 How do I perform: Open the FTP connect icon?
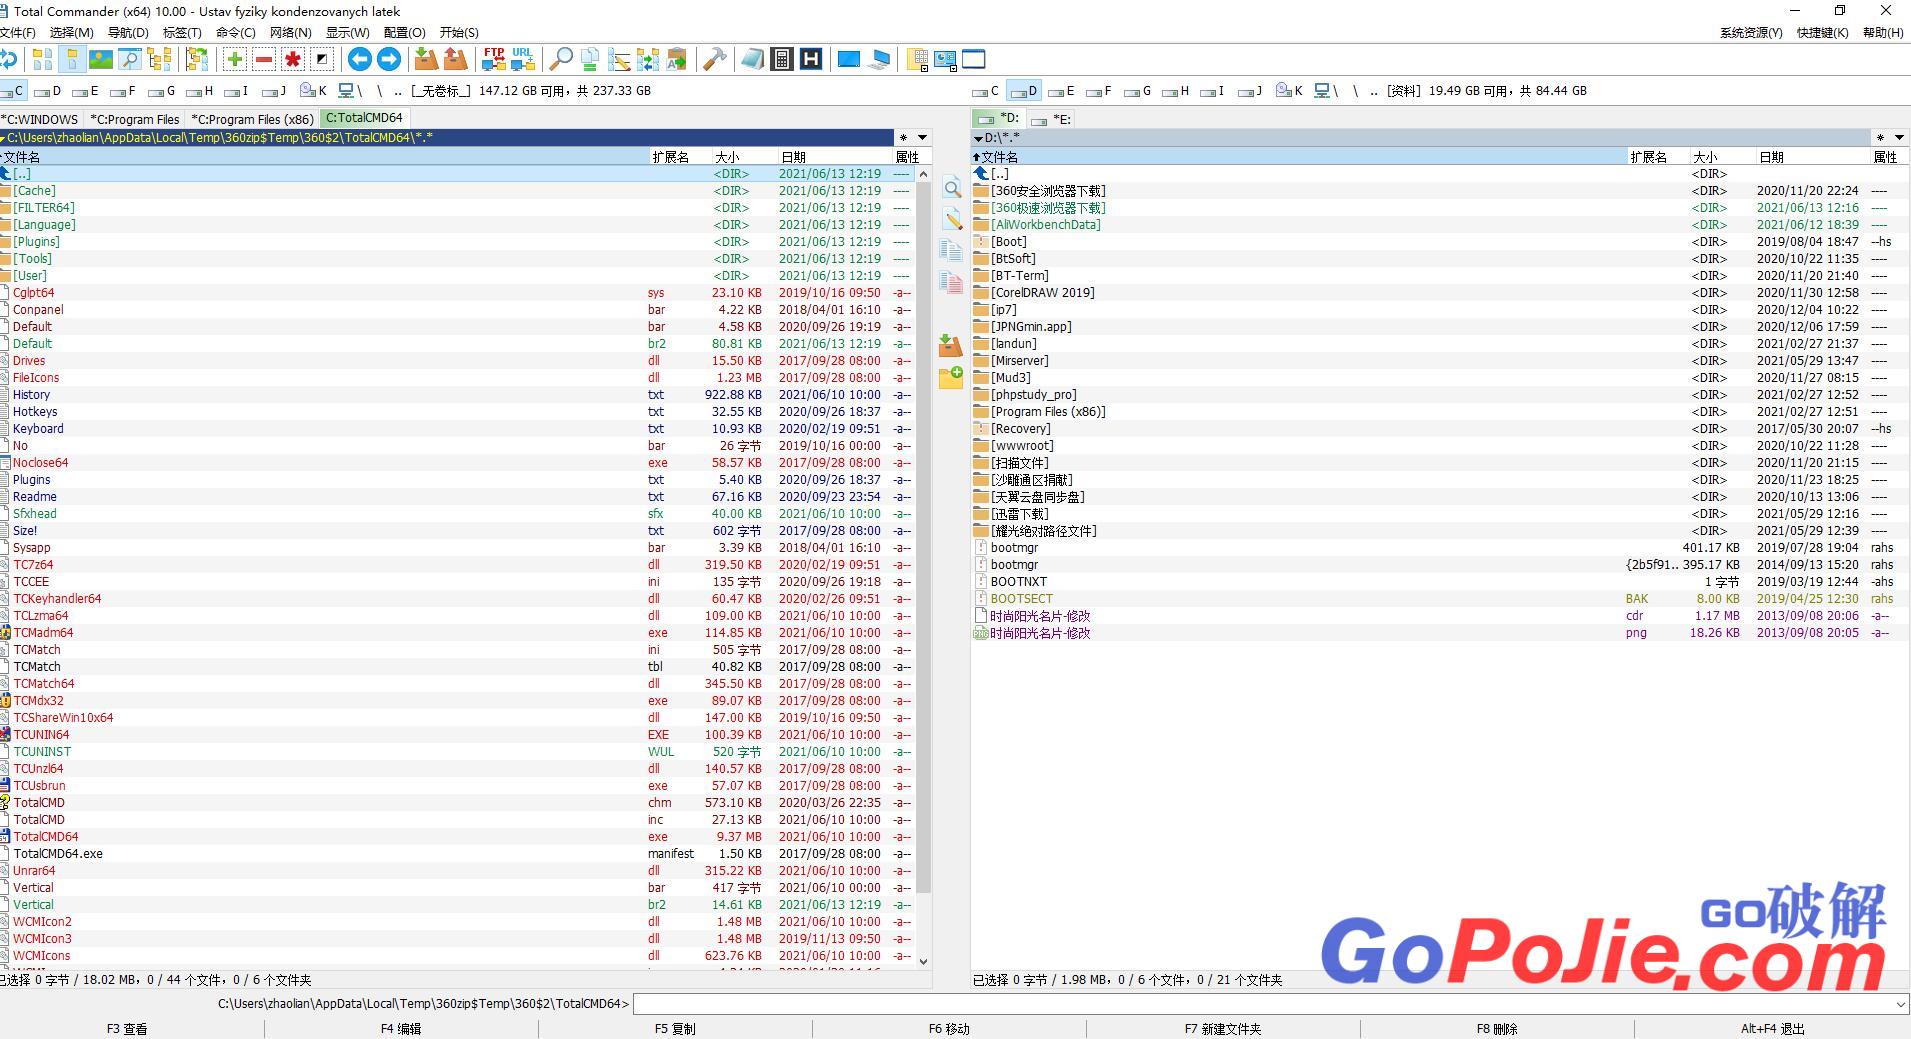(x=493, y=60)
